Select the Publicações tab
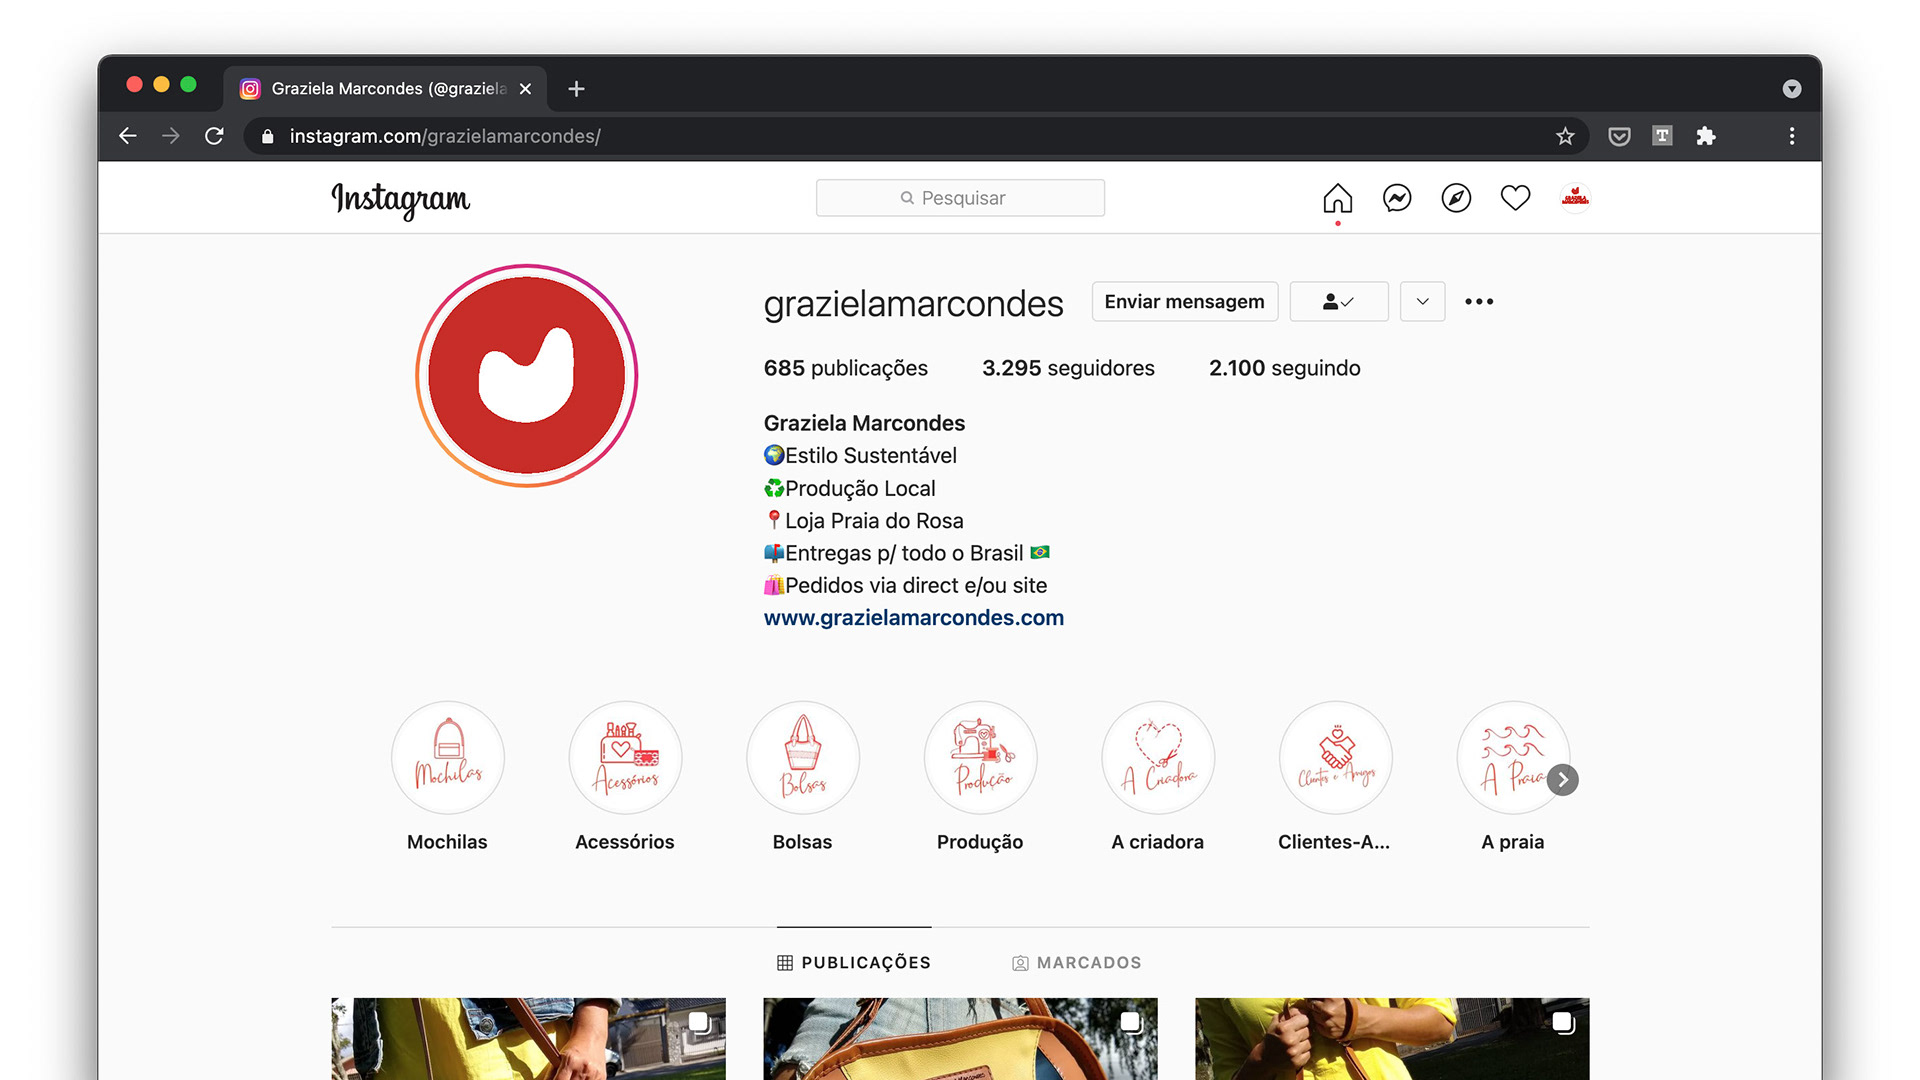The height and width of the screenshot is (1080, 1920). coord(854,962)
